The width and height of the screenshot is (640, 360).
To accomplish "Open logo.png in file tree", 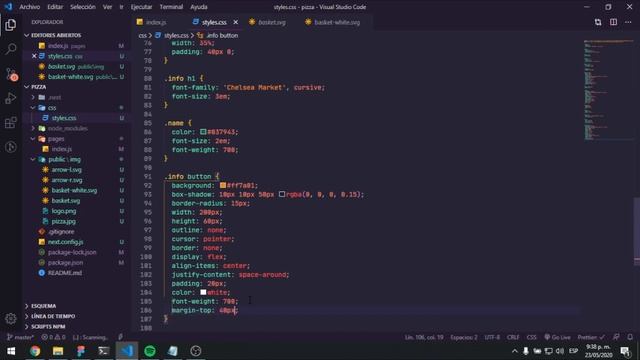I will click(64, 211).
